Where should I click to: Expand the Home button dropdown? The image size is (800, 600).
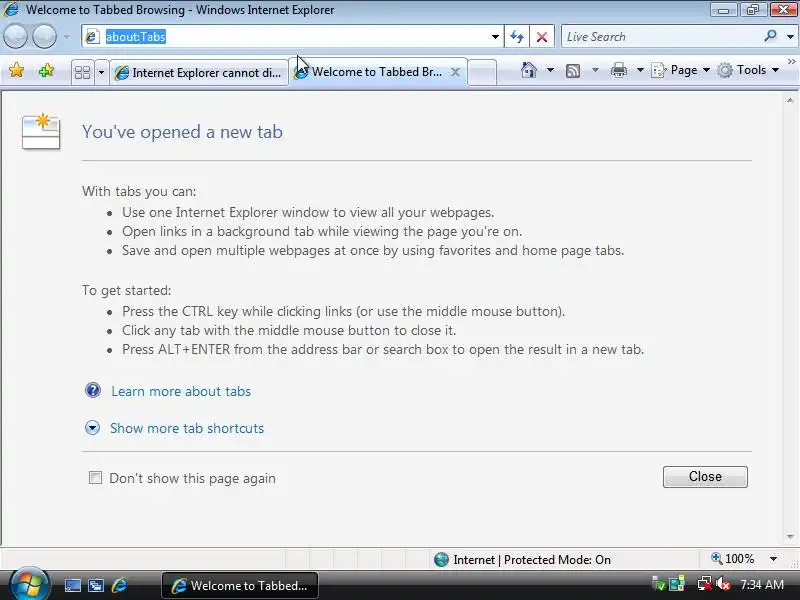pos(550,70)
